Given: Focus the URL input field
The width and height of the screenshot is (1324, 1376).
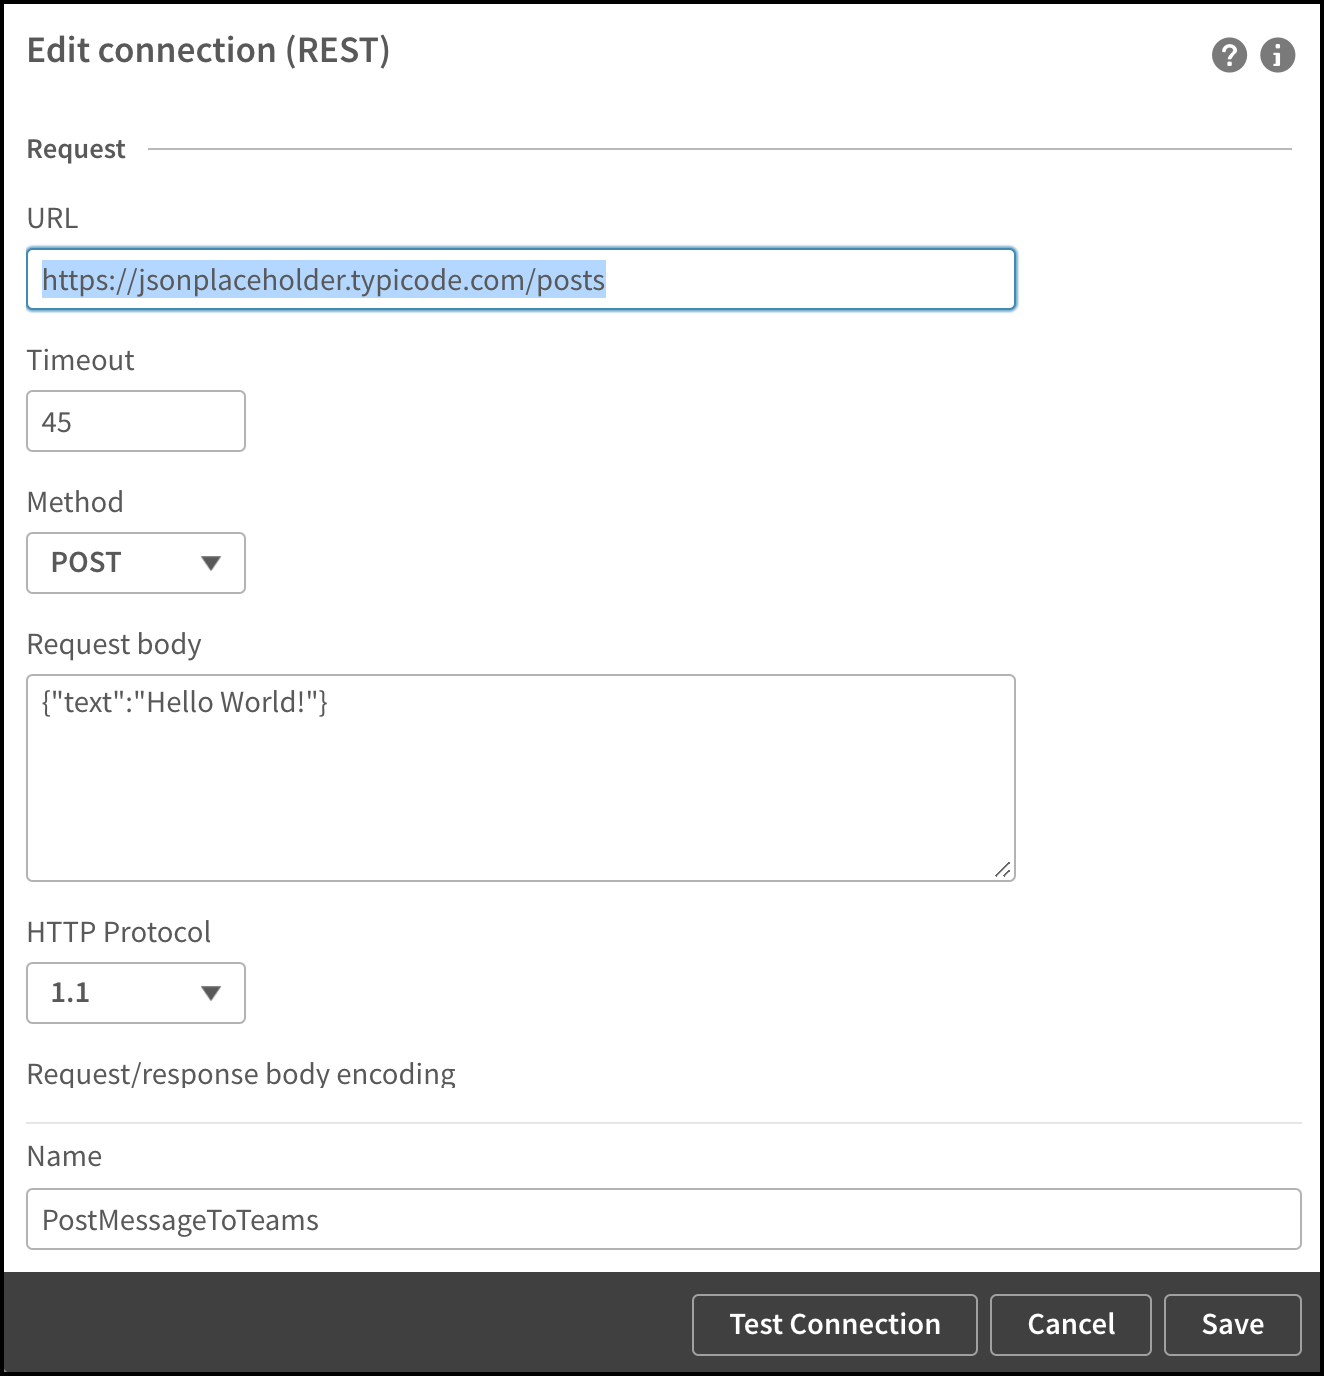Looking at the screenshot, I should [x=521, y=279].
